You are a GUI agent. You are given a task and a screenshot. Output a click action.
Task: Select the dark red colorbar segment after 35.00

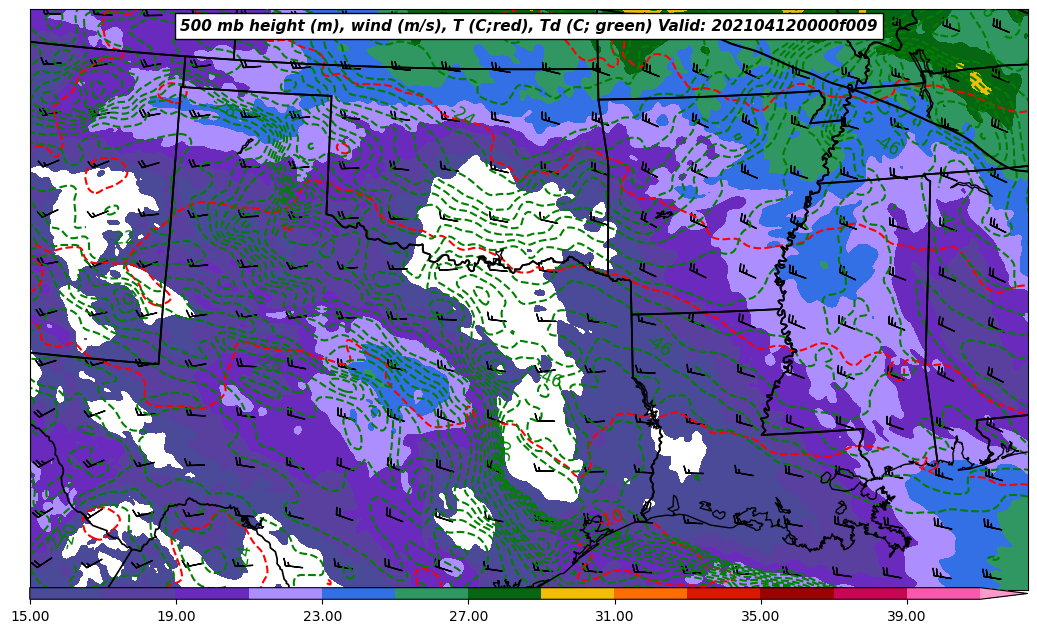797,593
